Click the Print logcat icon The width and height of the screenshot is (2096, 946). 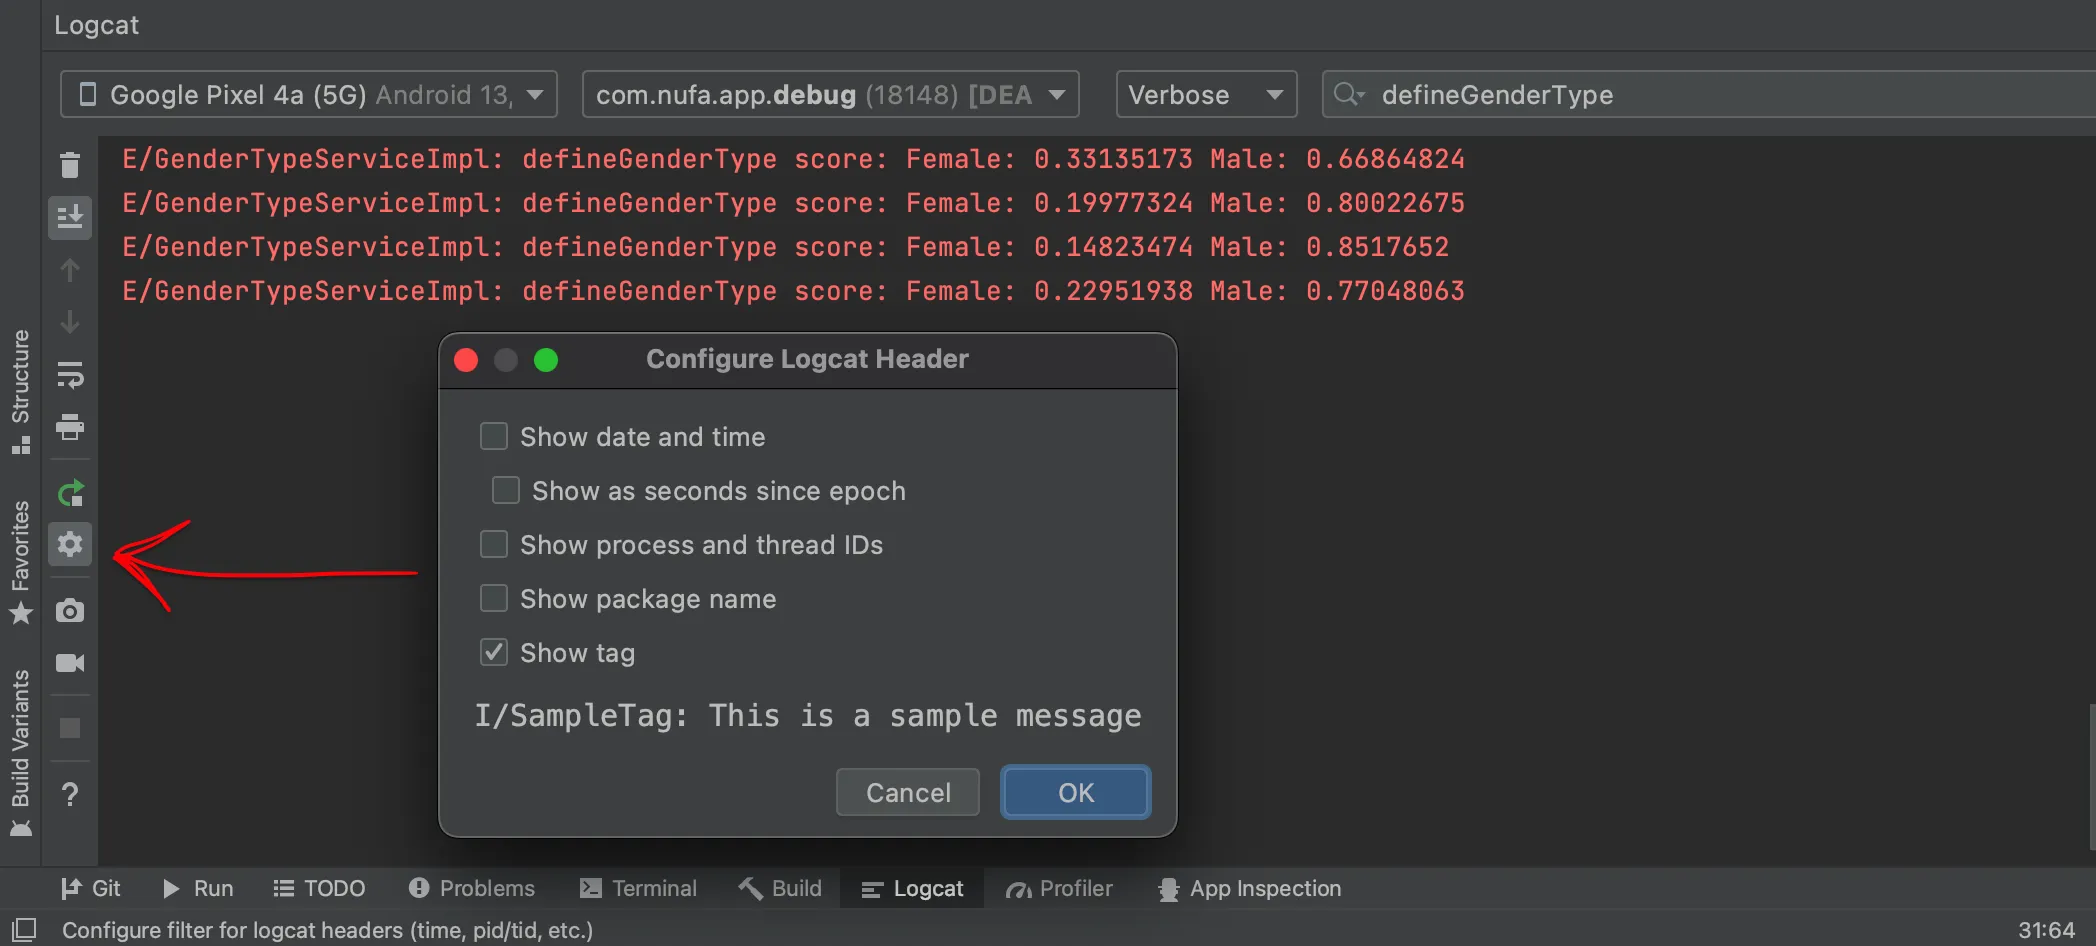[x=69, y=427]
